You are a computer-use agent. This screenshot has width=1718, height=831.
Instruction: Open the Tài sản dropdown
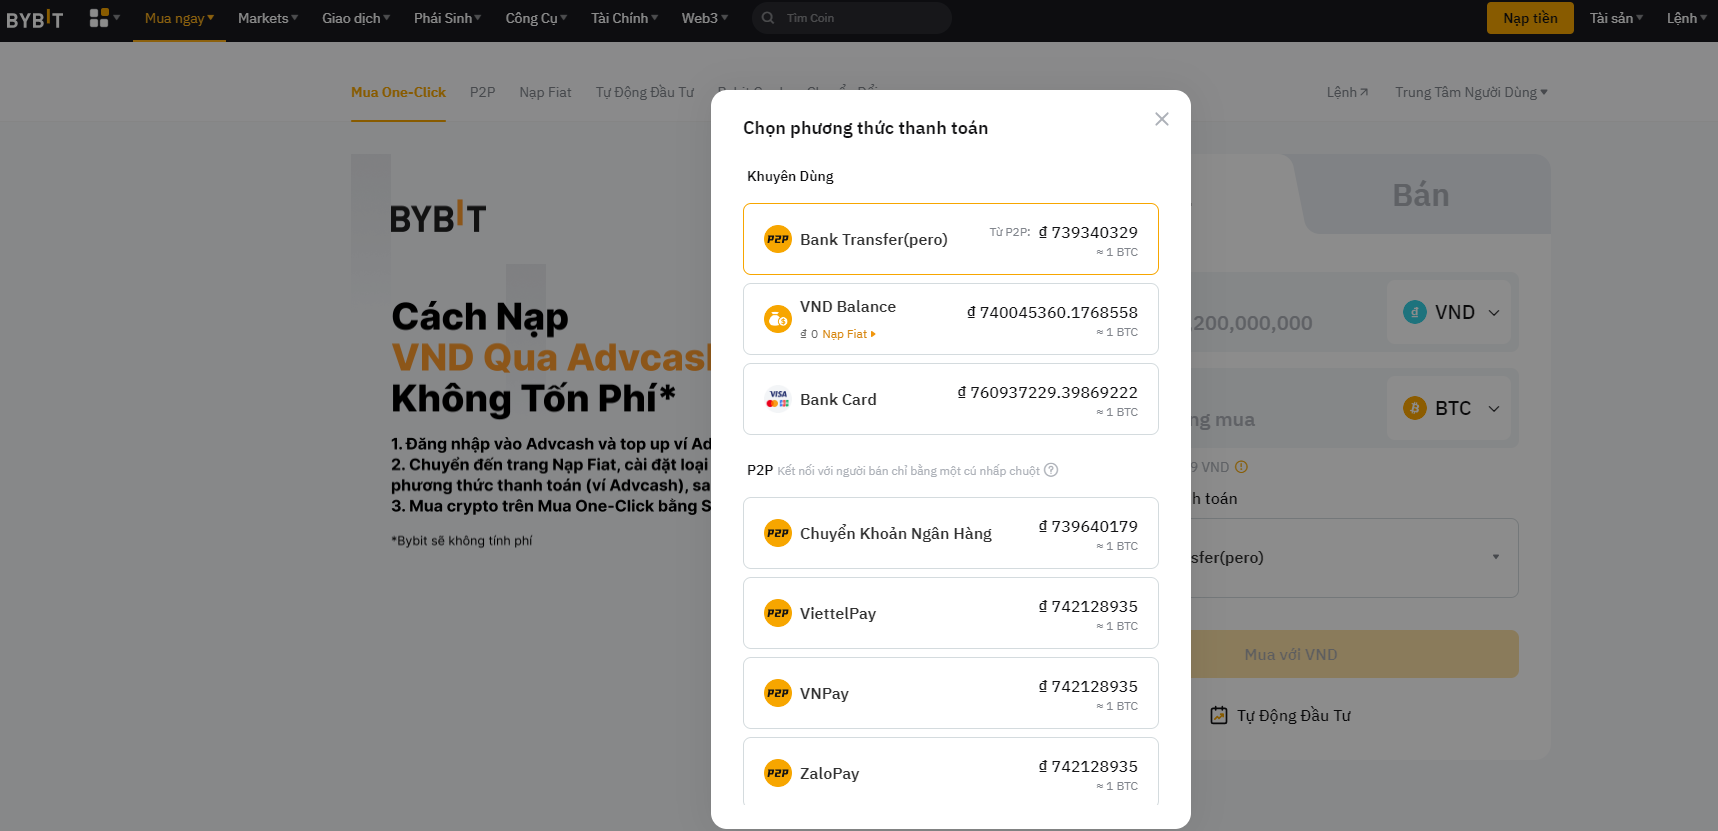tap(1617, 18)
